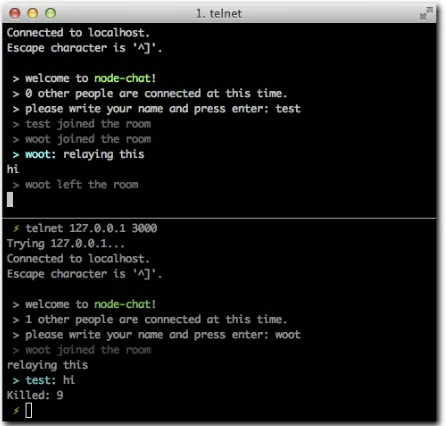Click the 'test joined the room' line
The width and height of the screenshot is (446, 426).
pyautogui.click(x=82, y=124)
